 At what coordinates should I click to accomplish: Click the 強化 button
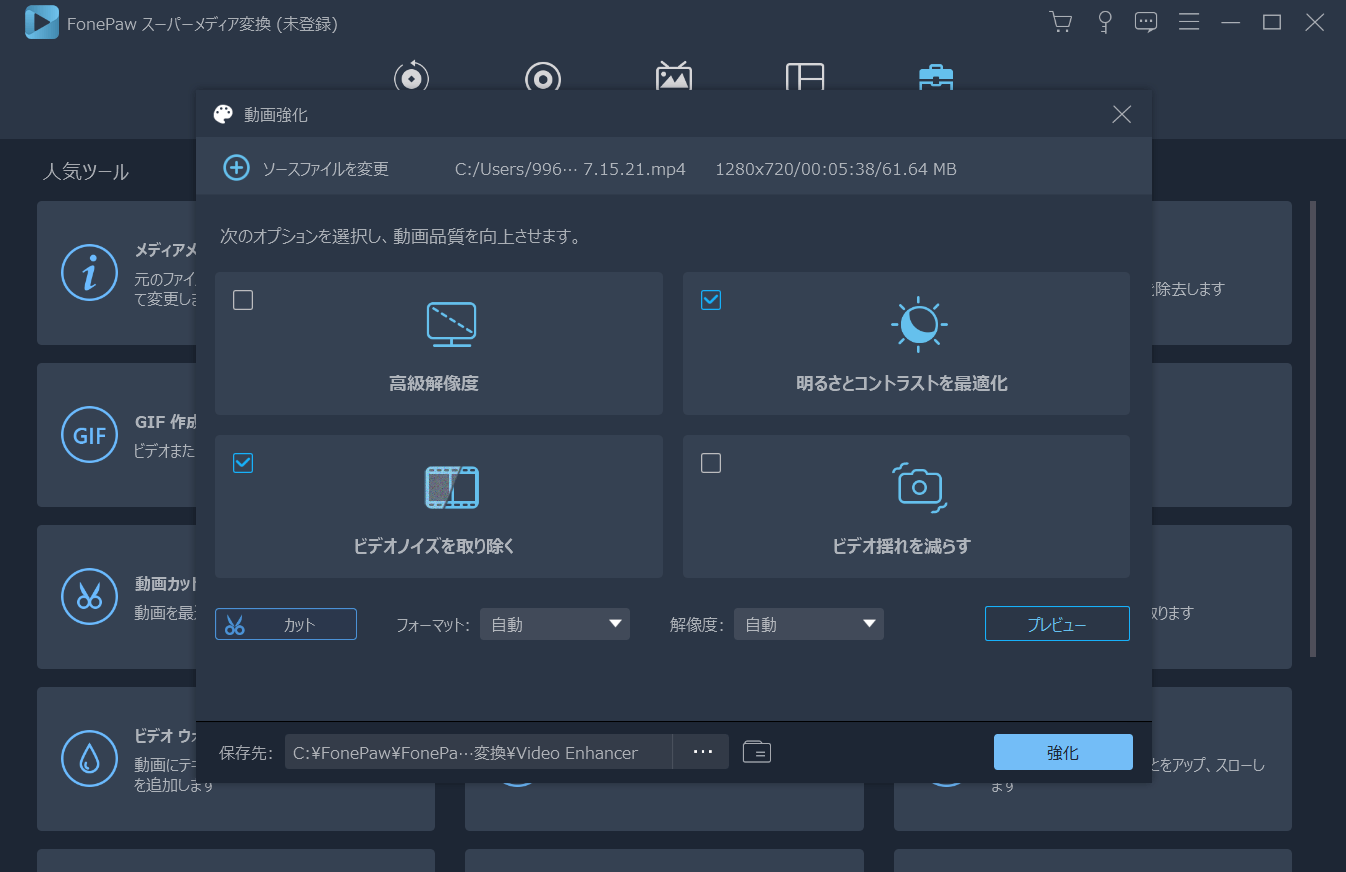pos(1063,753)
